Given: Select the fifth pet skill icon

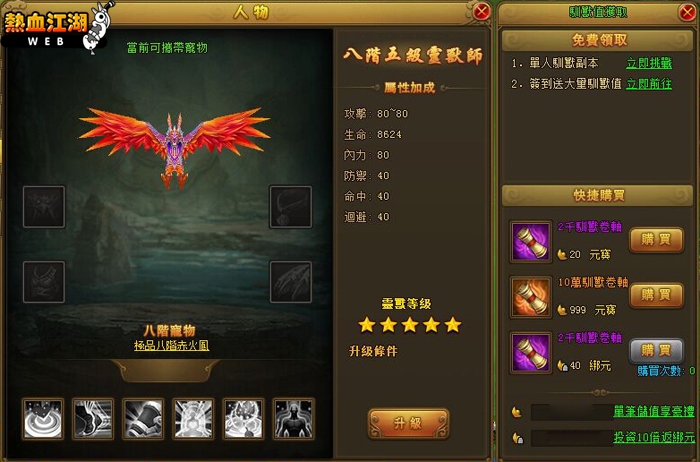Looking at the screenshot, I should point(243,419).
